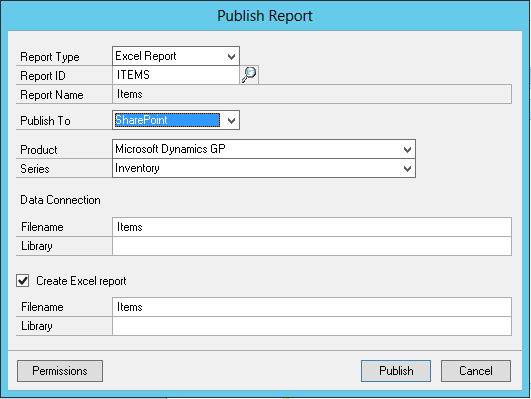
Task: Open the Permissions button
Action: [x=60, y=371]
